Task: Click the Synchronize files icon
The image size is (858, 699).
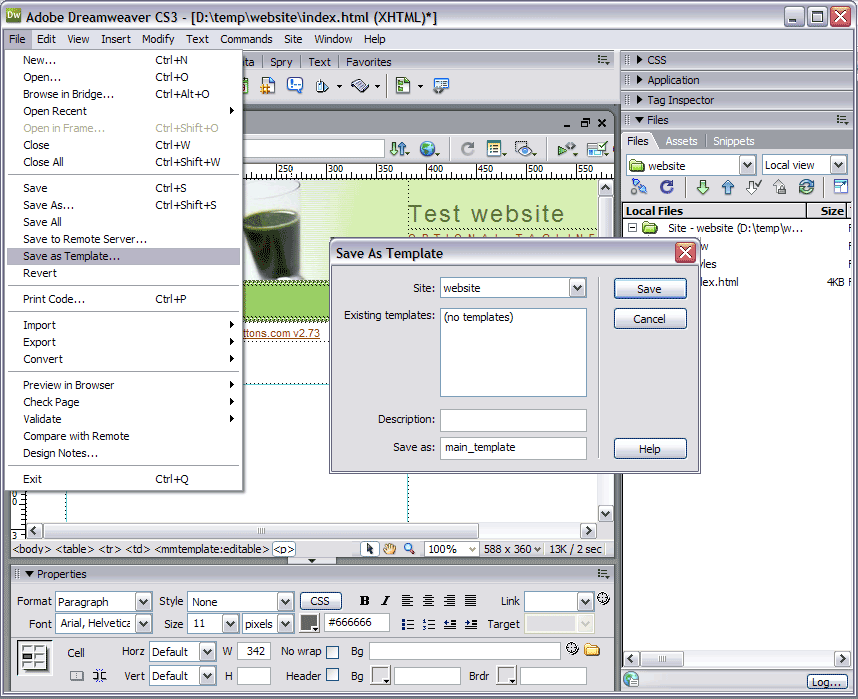Action: (x=806, y=187)
